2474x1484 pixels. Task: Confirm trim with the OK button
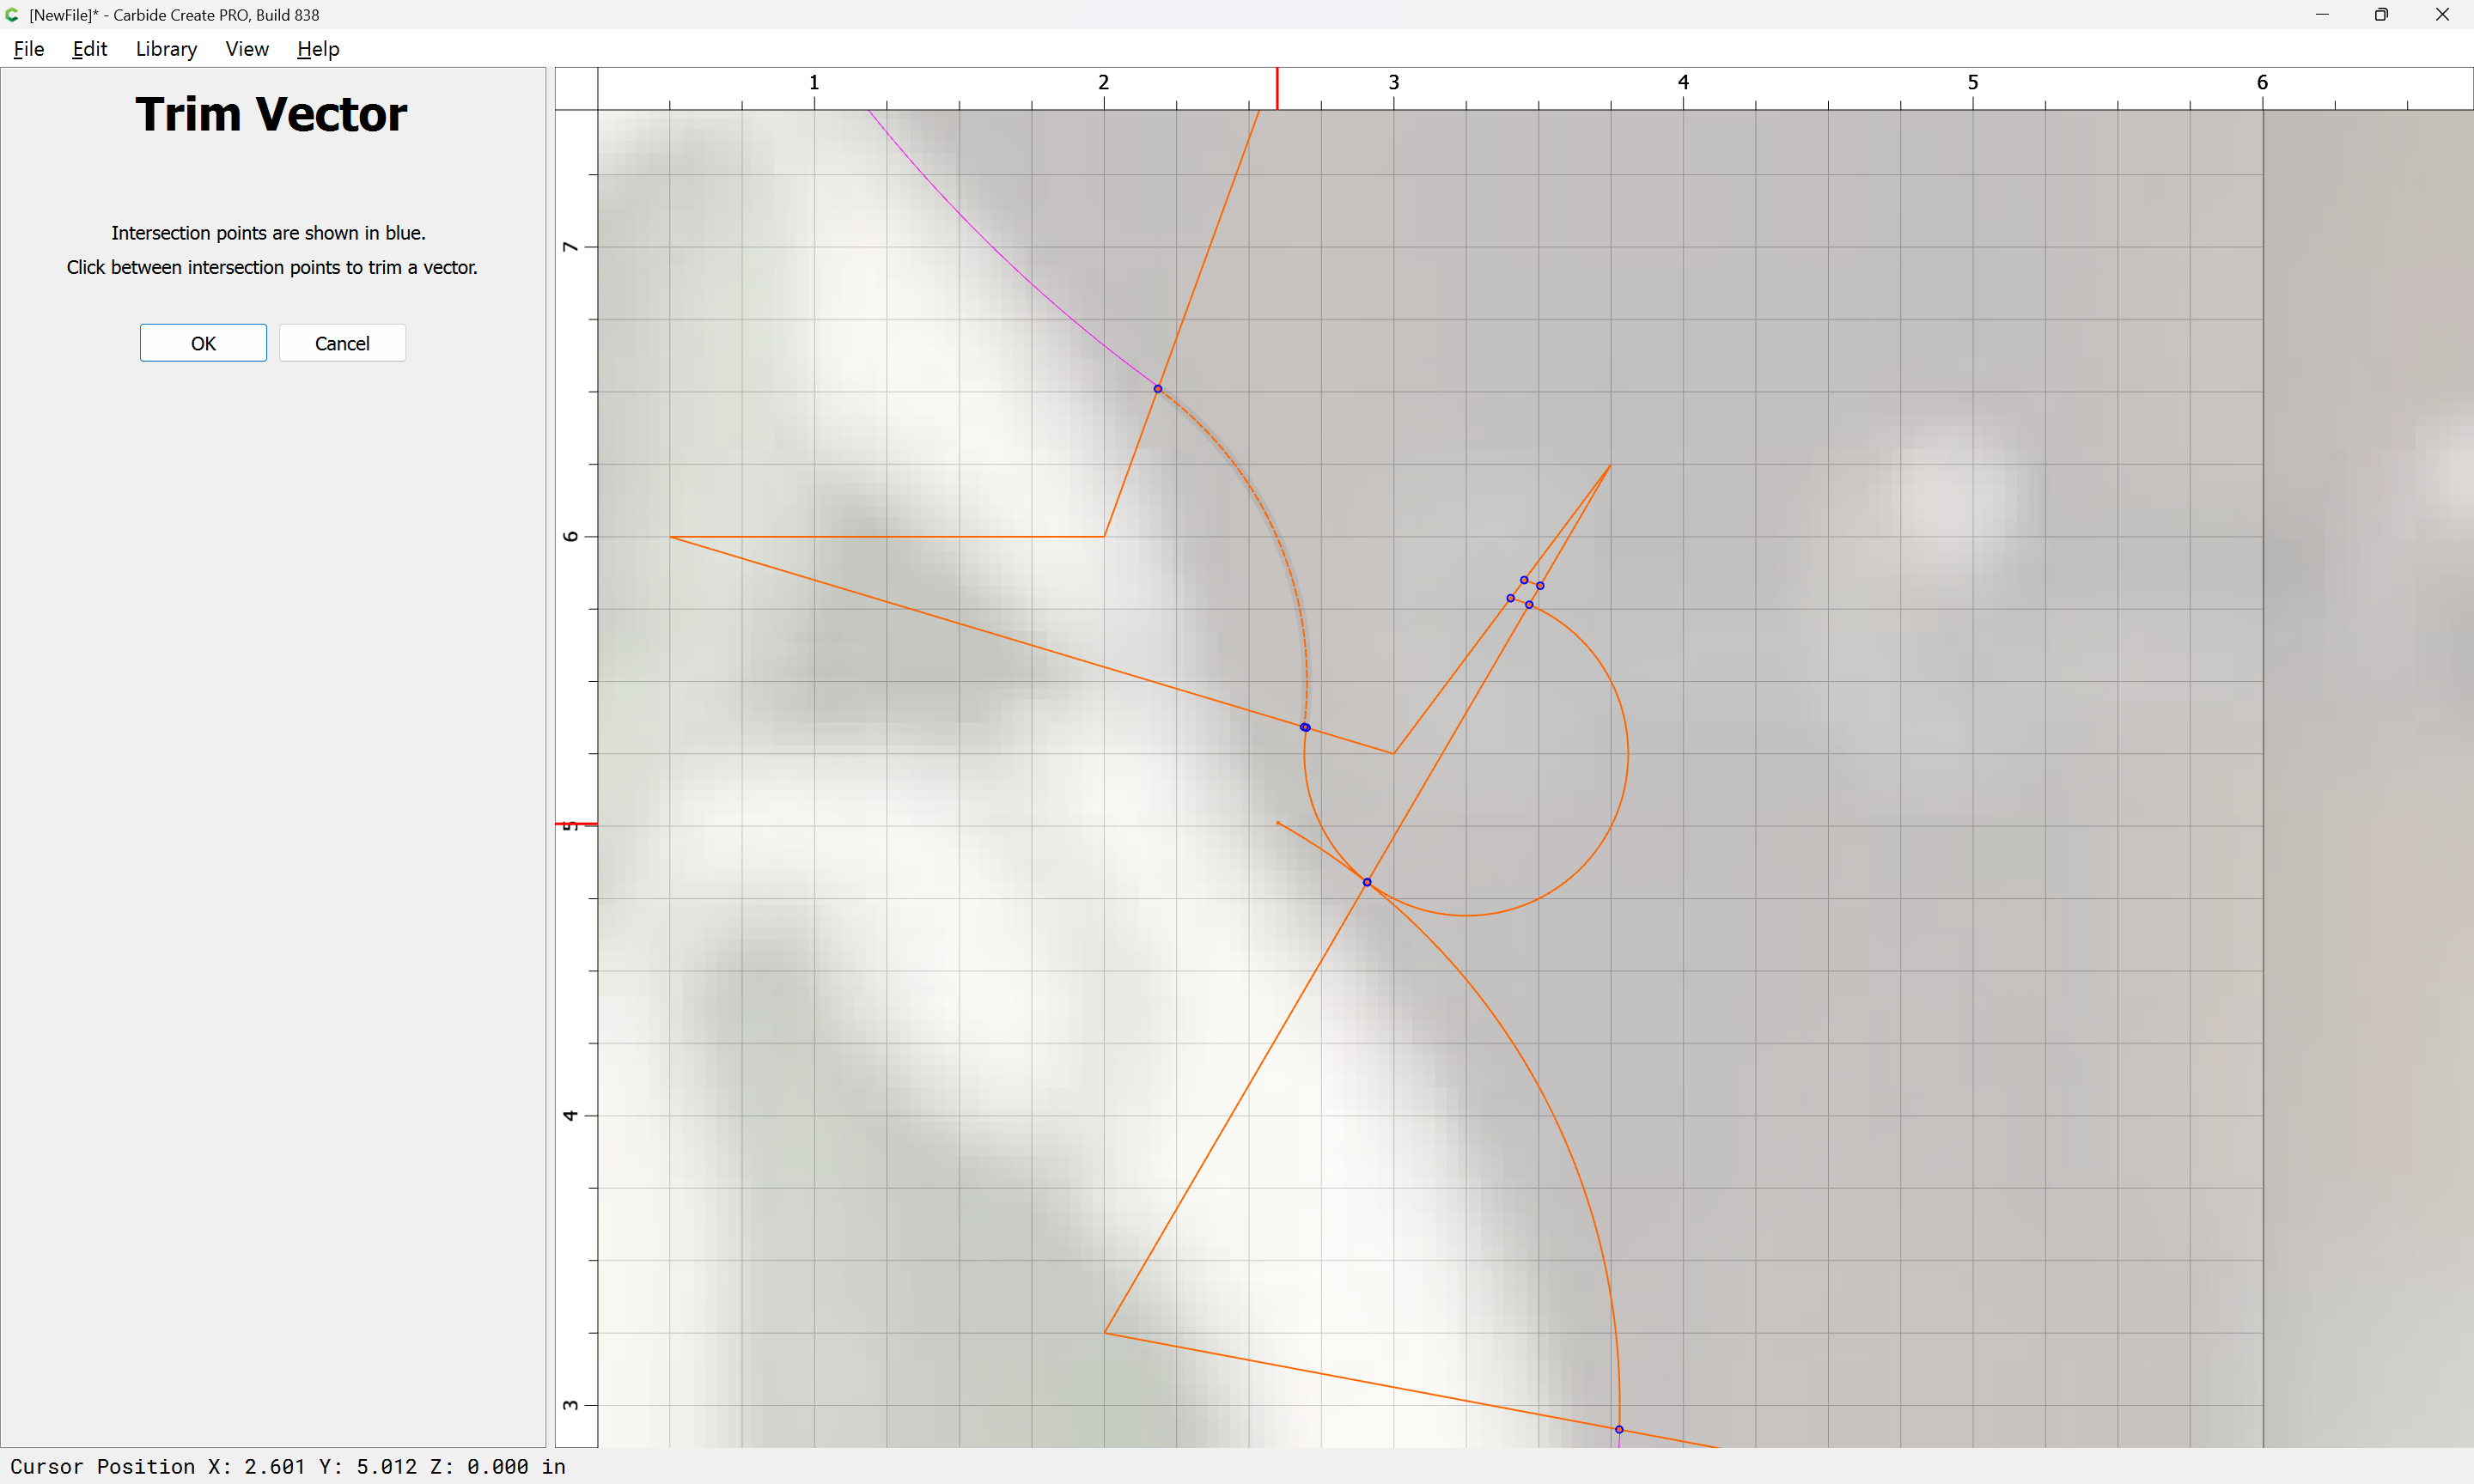click(x=203, y=343)
